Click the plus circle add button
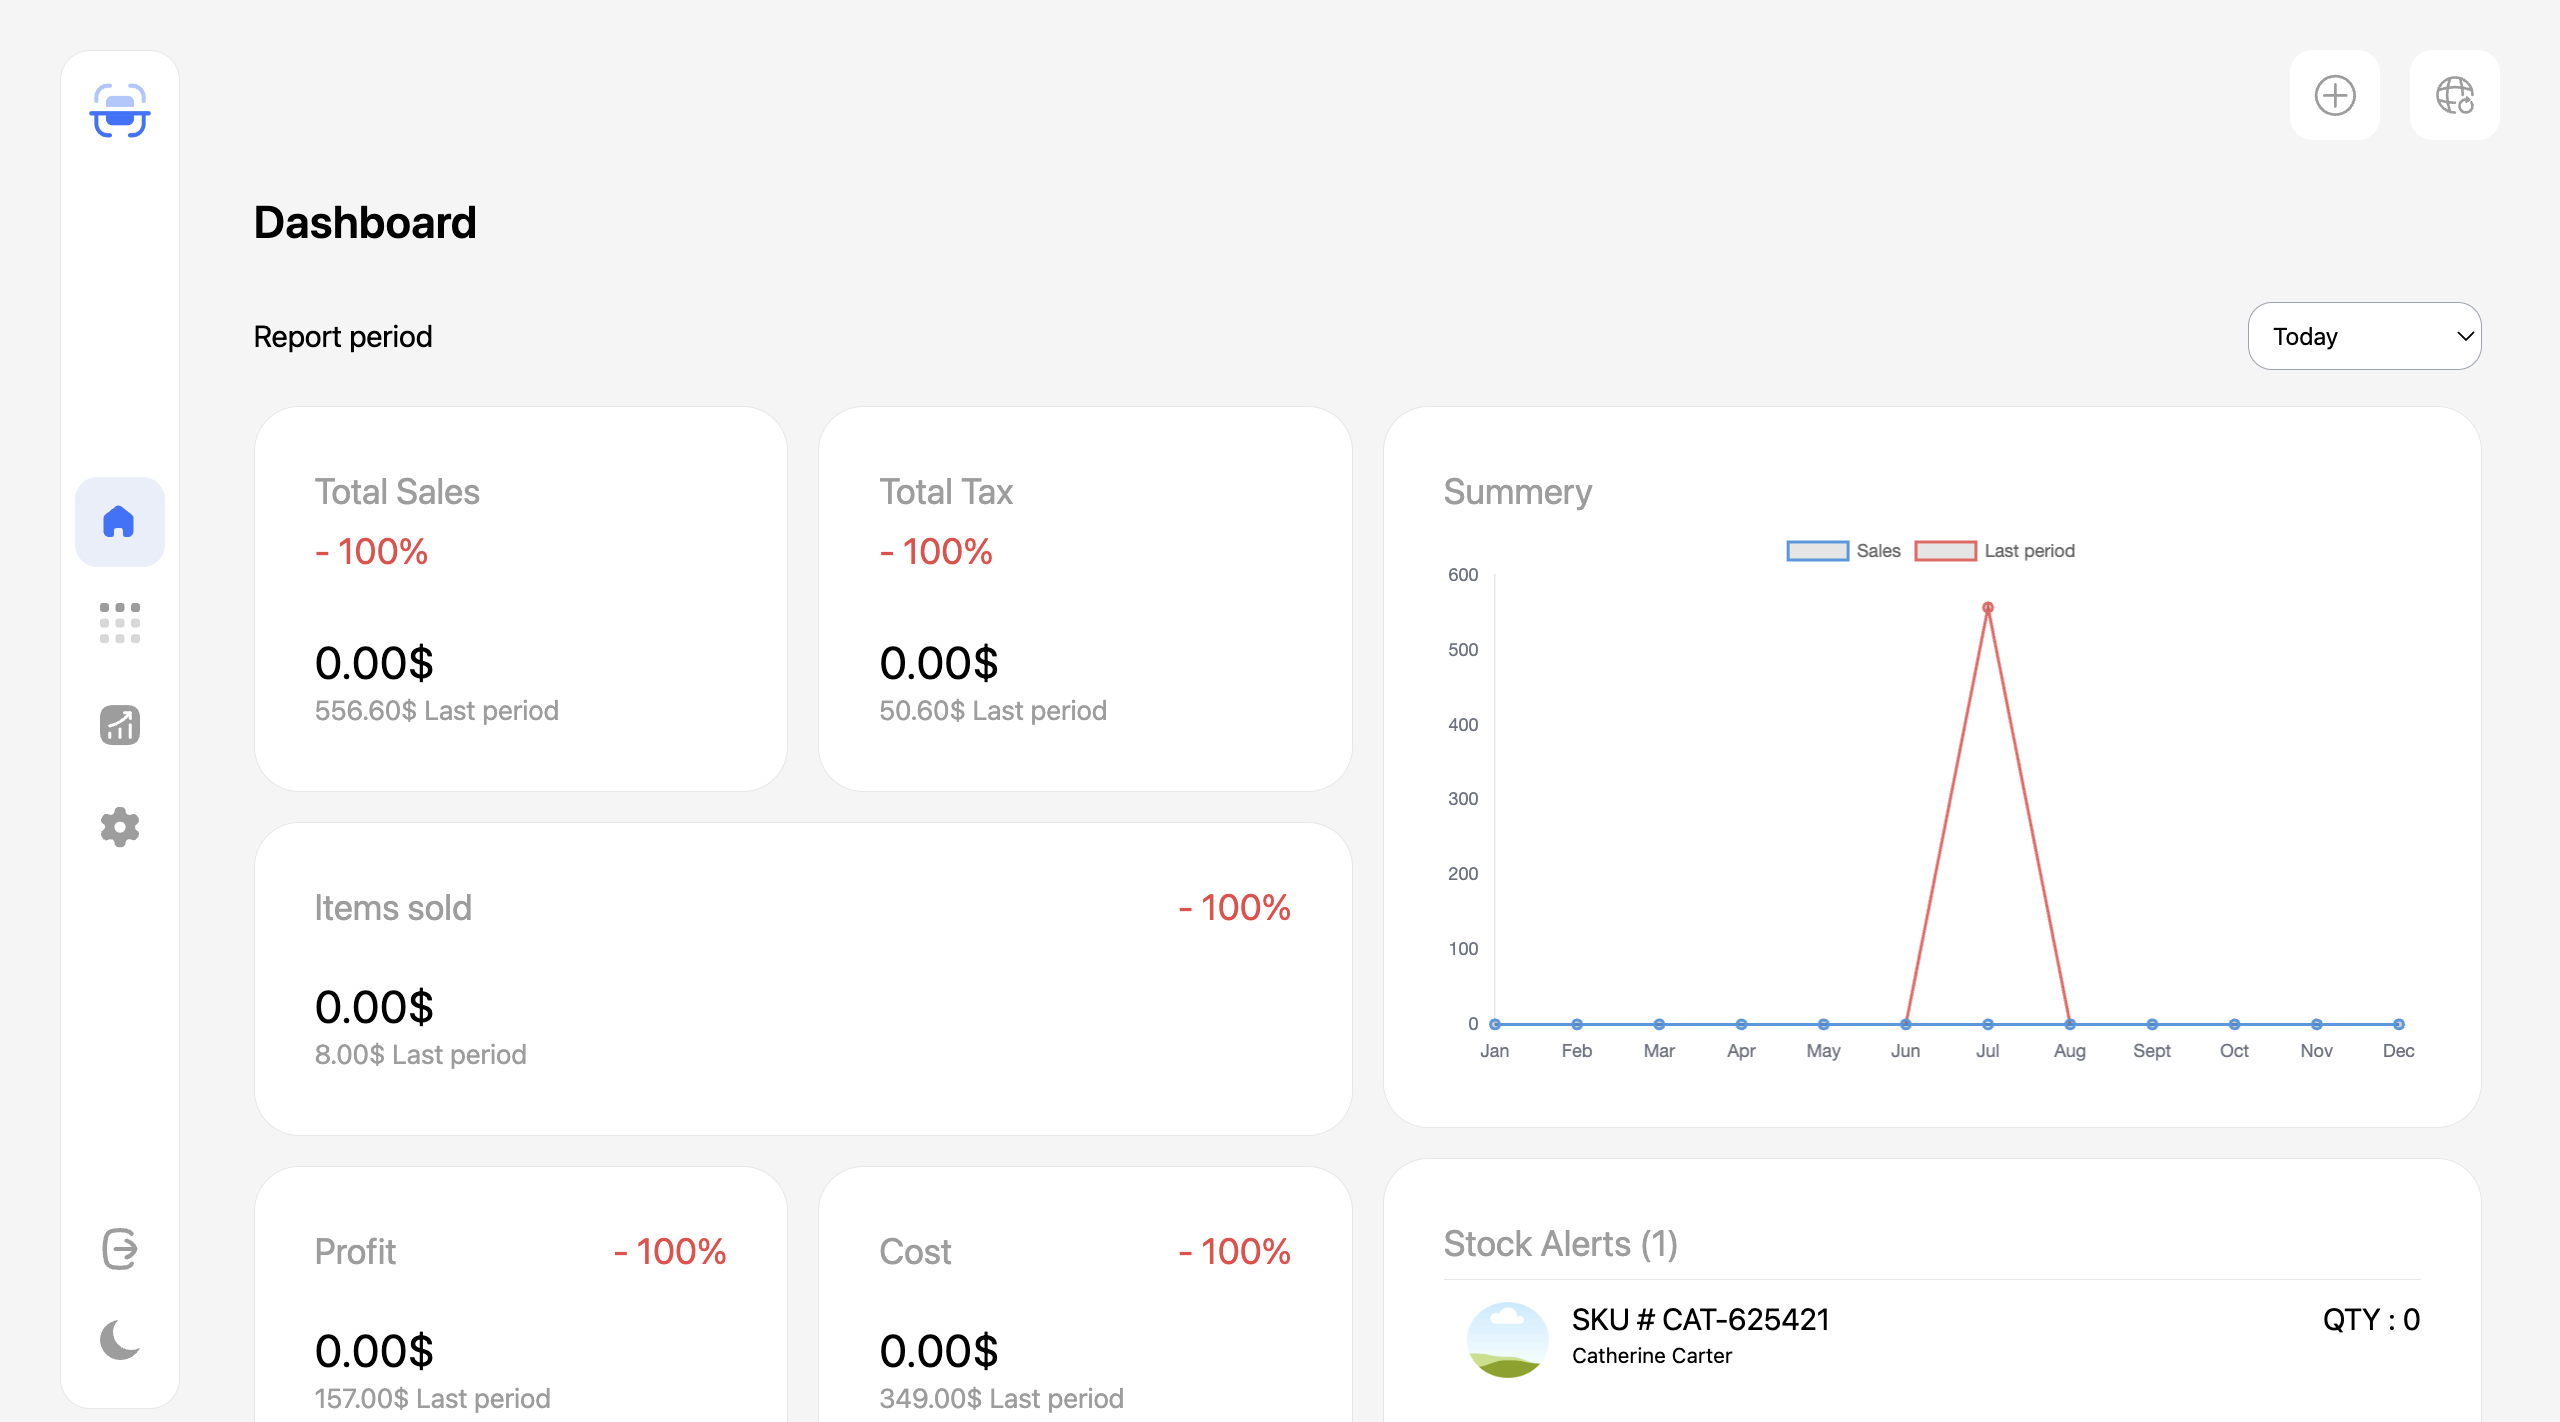Viewport: 2560px width, 1422px height. pos(2335,96)
